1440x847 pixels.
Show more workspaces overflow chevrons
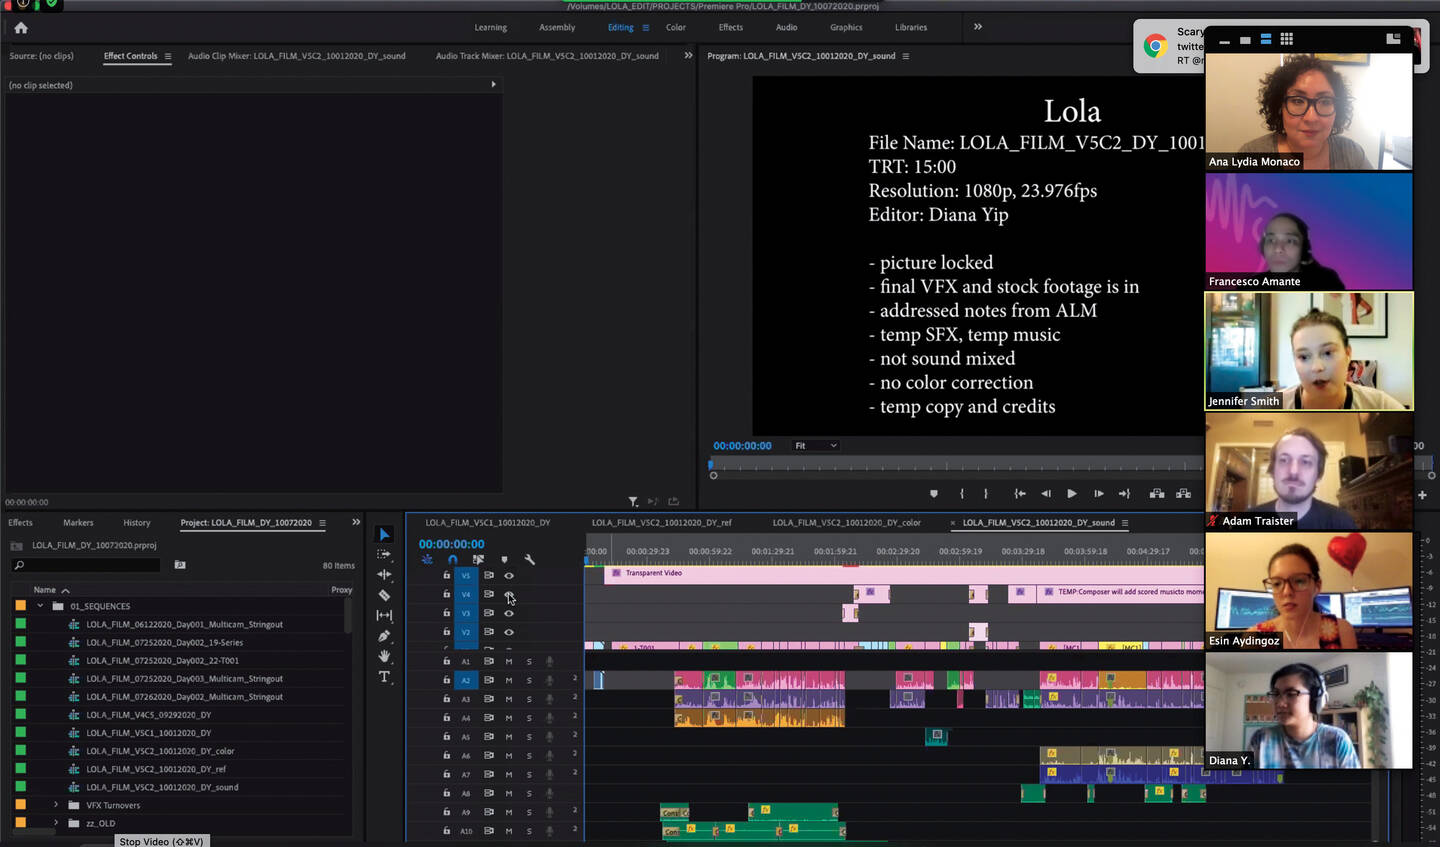pyautogui.click(x=978, y=27)
